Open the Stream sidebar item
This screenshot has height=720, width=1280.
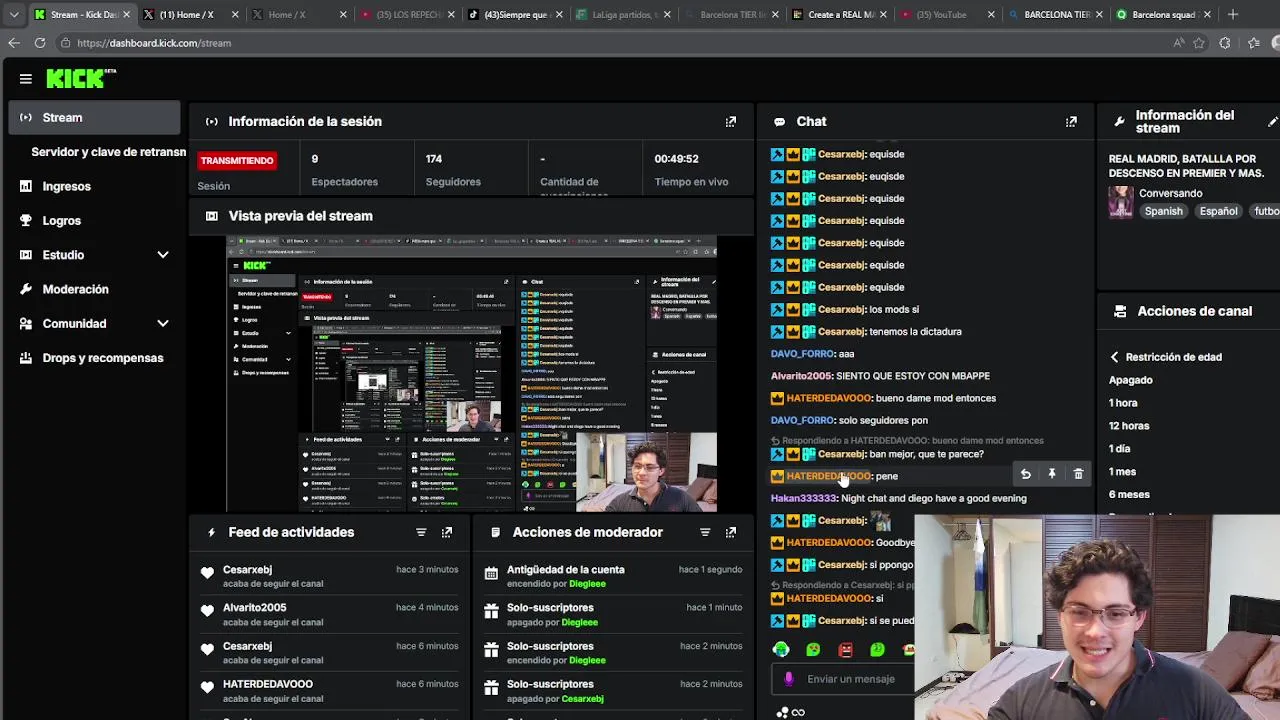click(95, 118)
